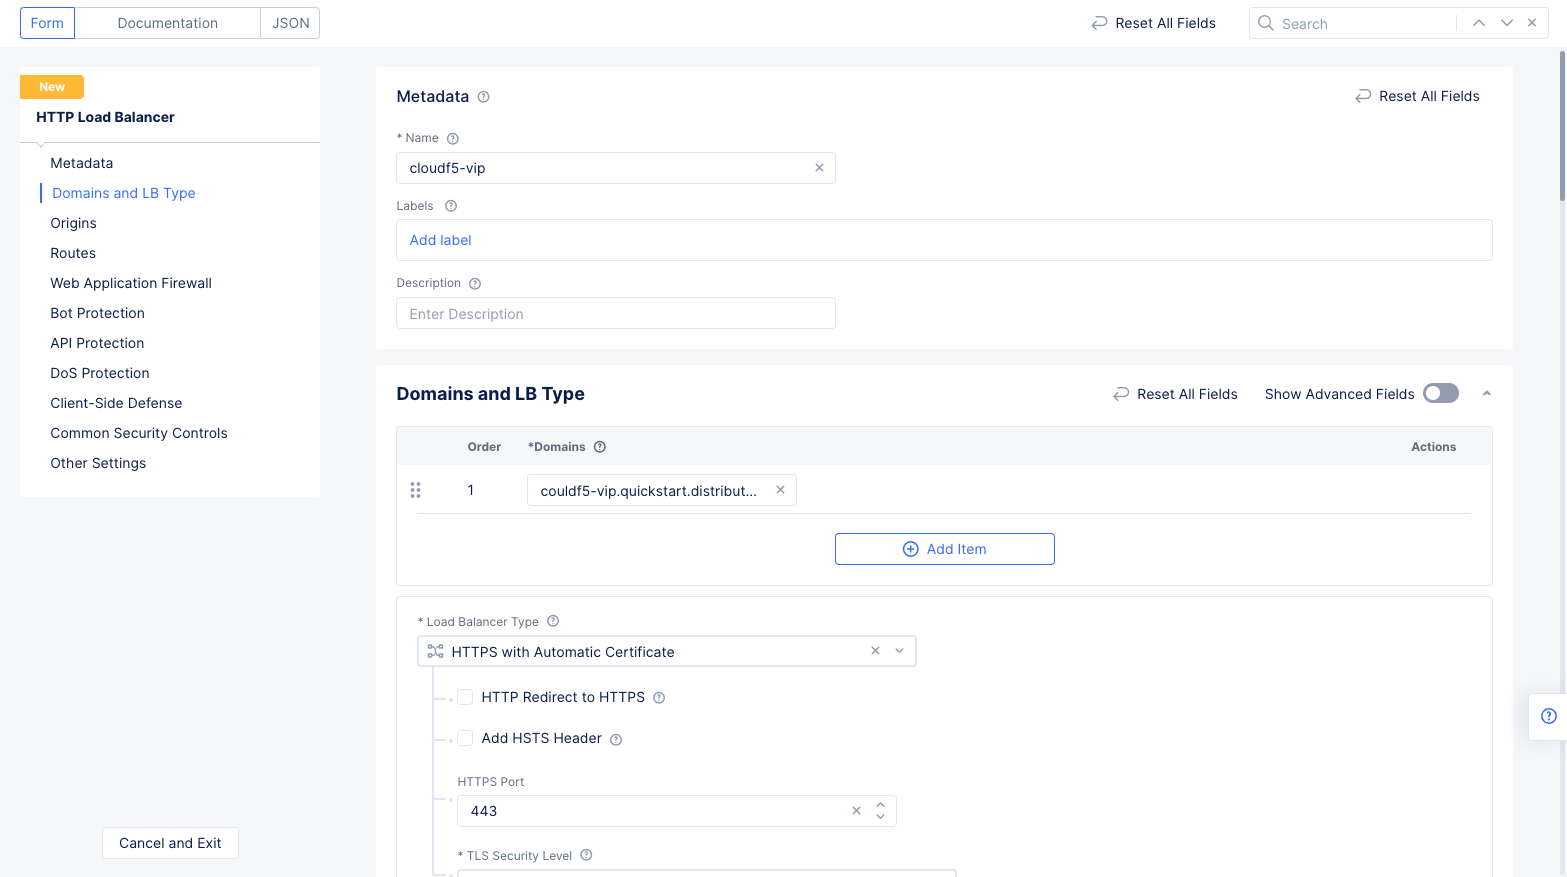Check the HTTP Redirect to HTTPS checkbox

click(464, 697)
